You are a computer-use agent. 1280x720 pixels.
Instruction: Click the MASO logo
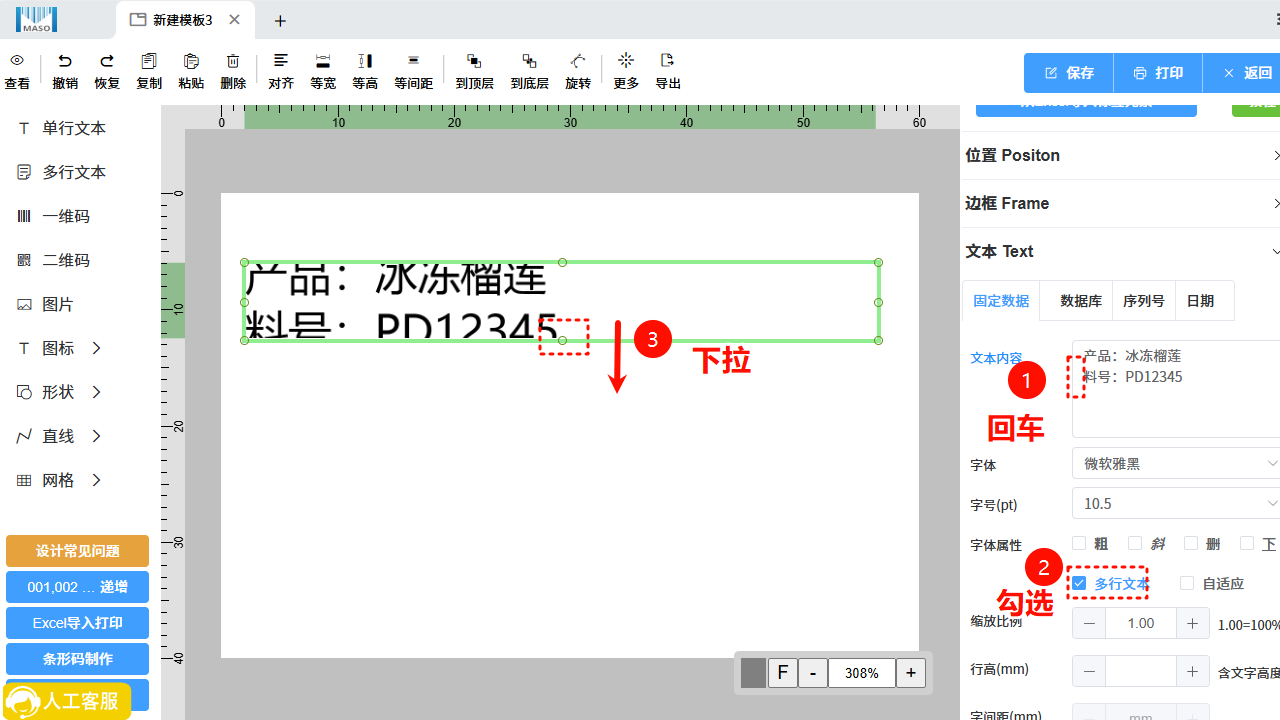click(36, 19)
